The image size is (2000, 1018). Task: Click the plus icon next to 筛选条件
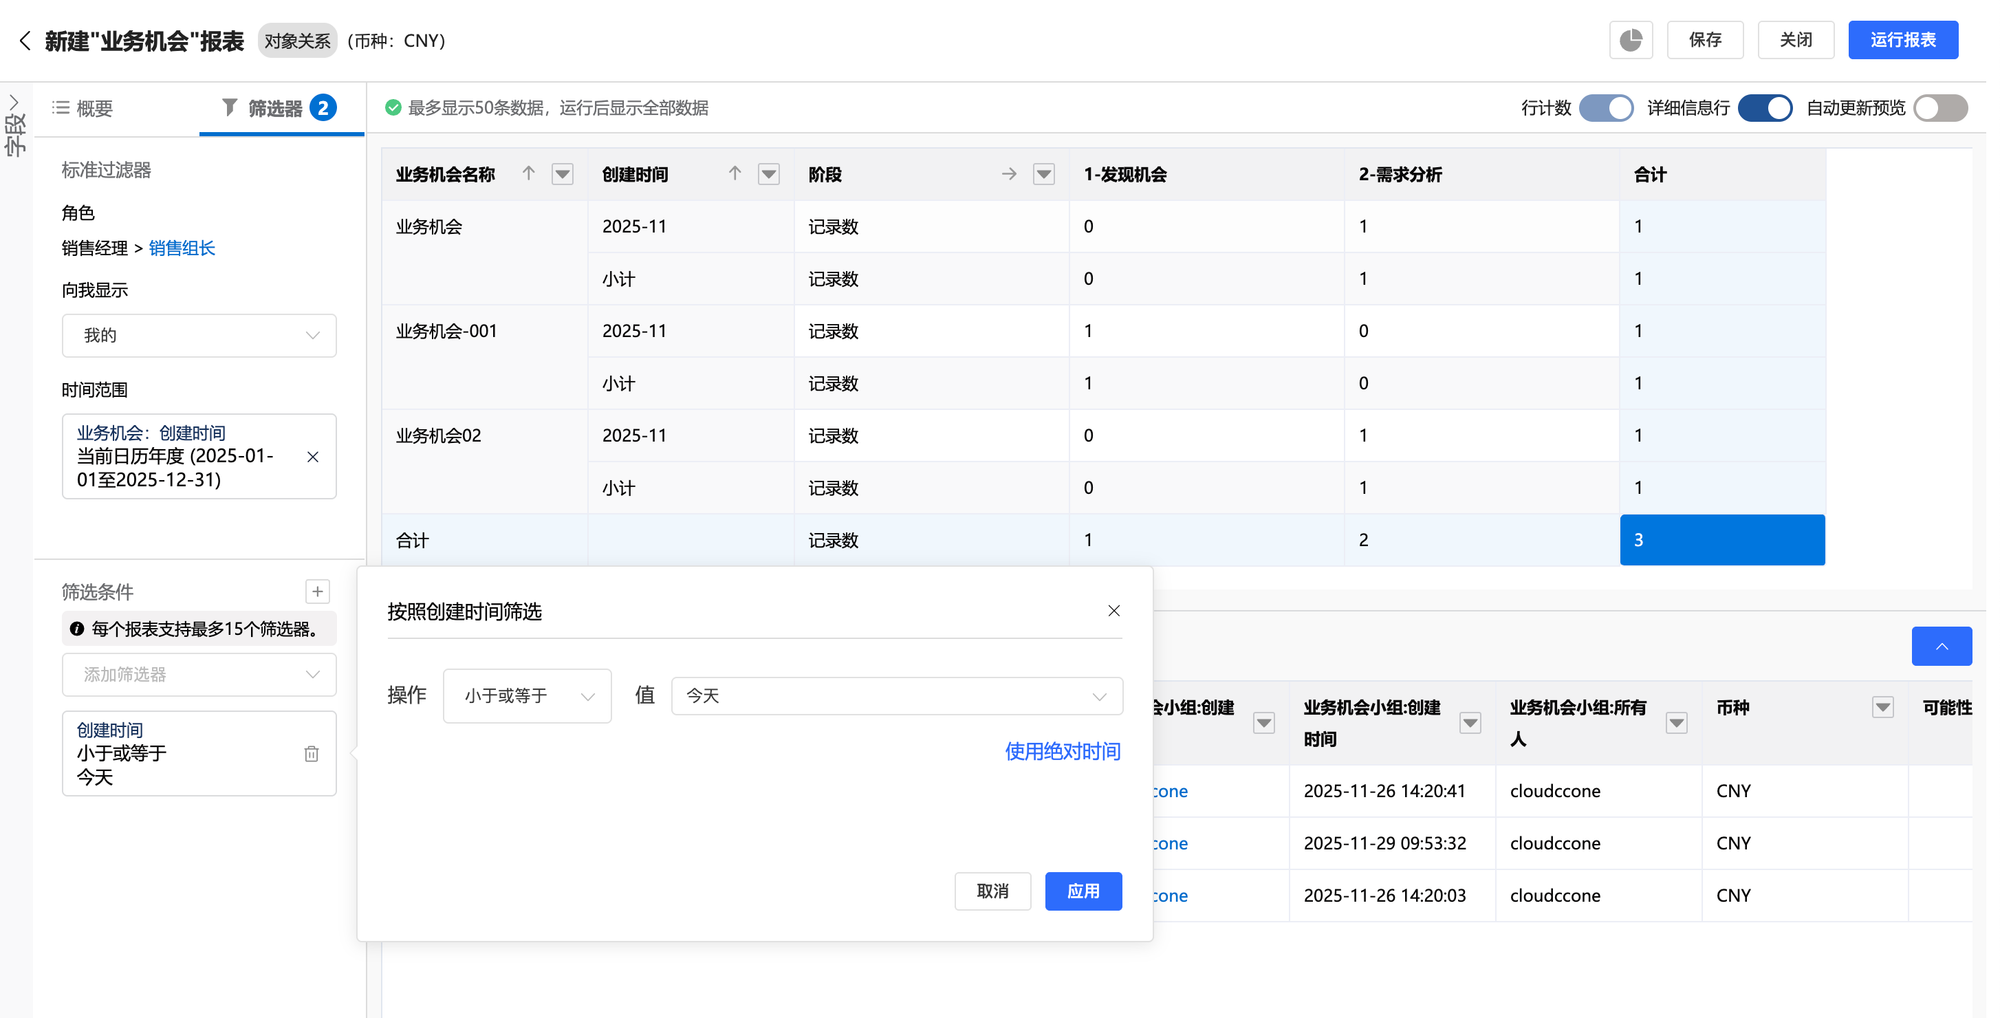(318, 592)
